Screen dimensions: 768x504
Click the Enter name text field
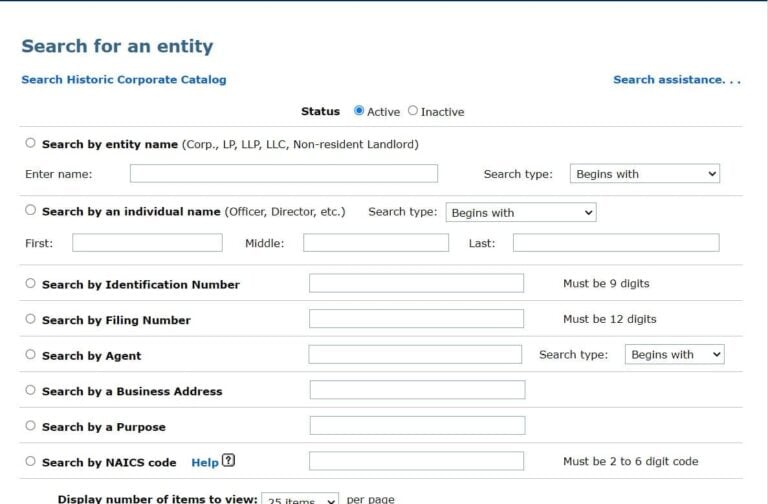pyautogui.click(x=283, y=174)
